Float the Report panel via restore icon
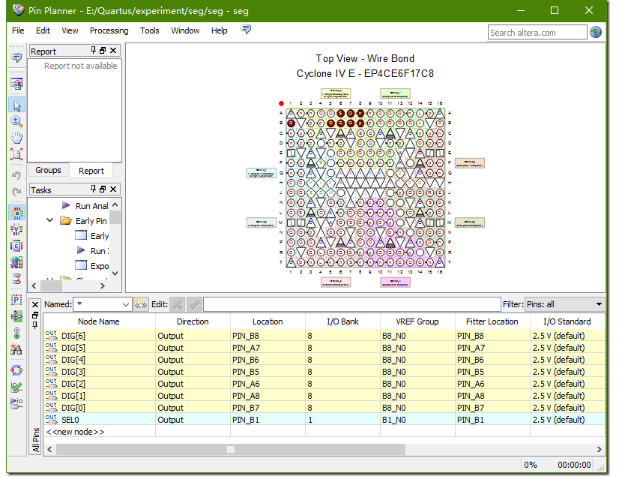The image size is (633, 477). tap(103, 50)
